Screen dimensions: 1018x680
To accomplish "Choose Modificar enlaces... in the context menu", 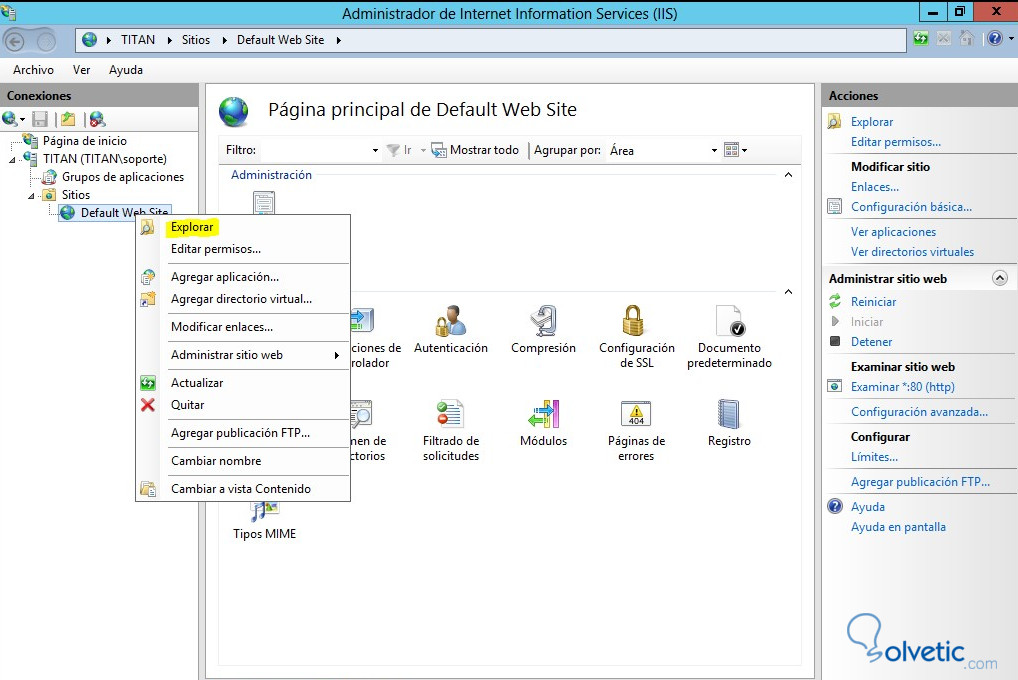I will click(221, 327).
